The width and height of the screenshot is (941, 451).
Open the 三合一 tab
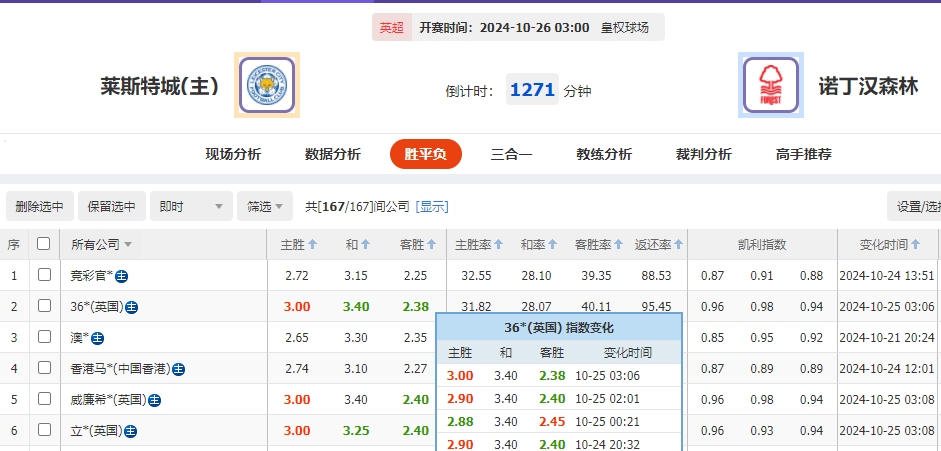click(511, 154)
